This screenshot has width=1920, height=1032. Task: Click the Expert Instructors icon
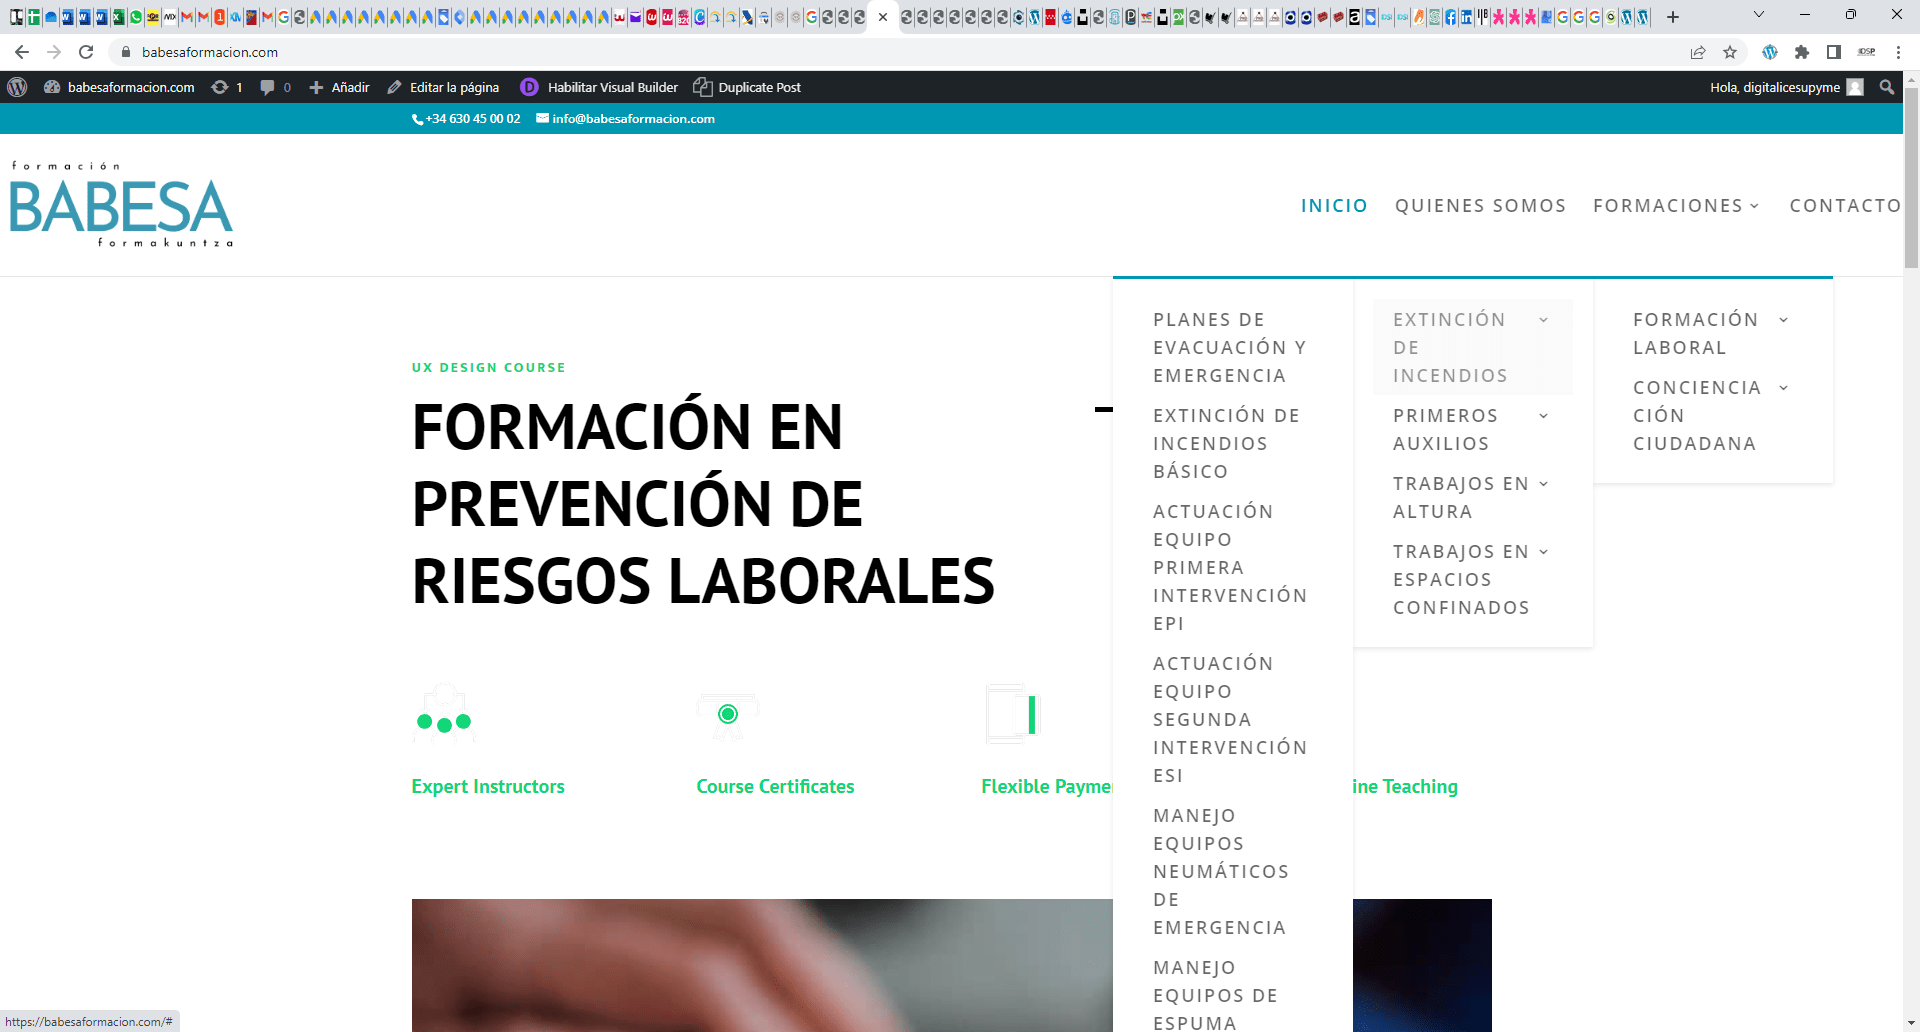pyautogui.click(x=444, y=714)
